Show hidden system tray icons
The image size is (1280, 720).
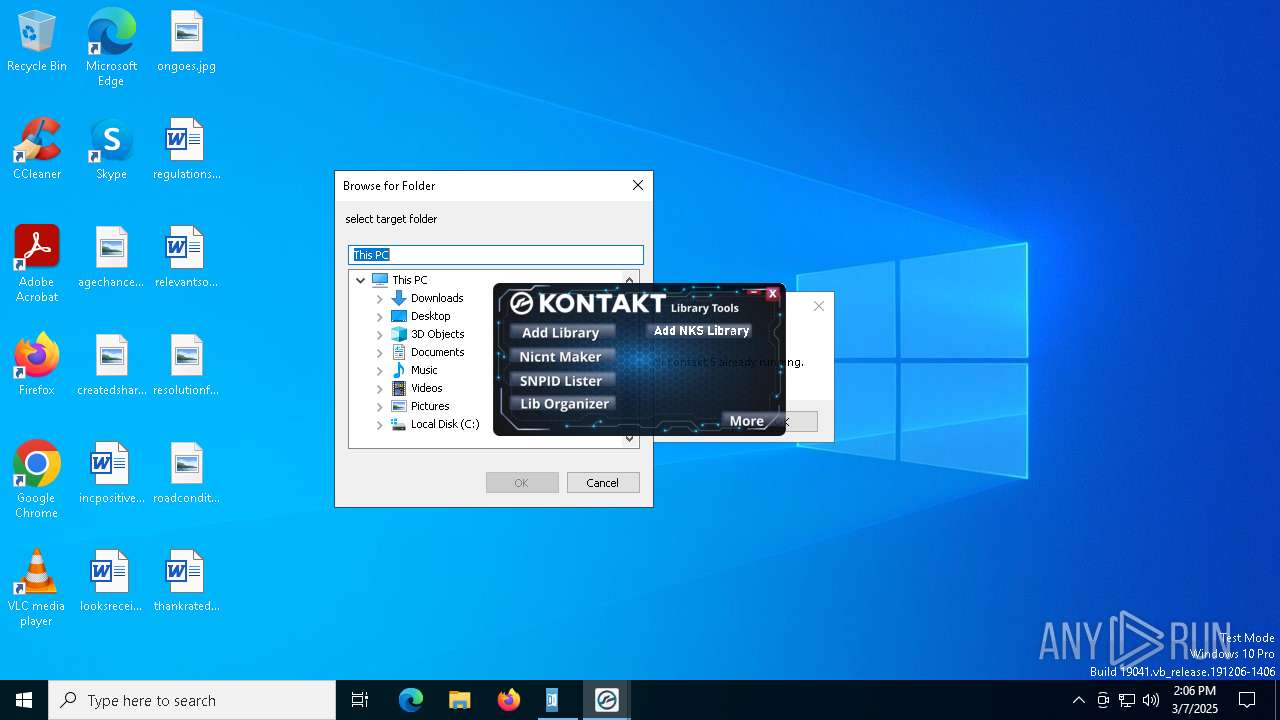pos(1078,700)
